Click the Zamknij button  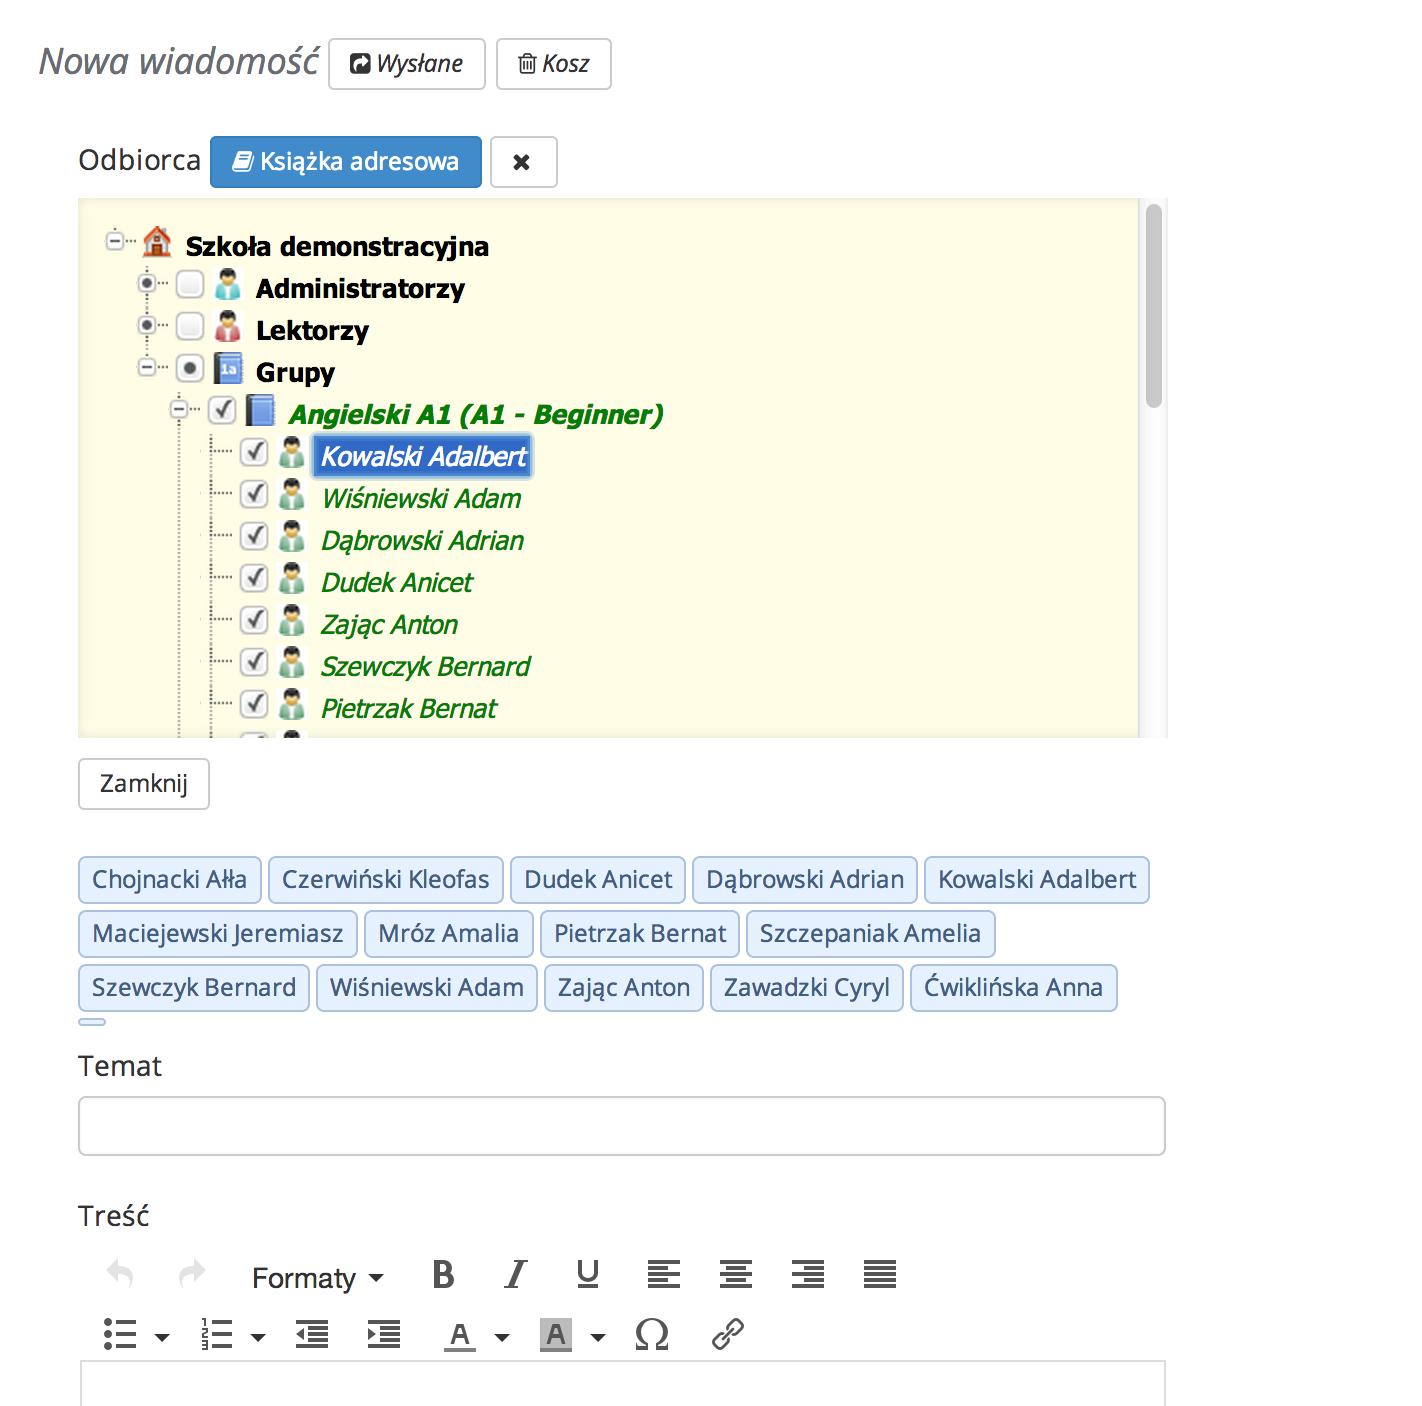[143, 784]
